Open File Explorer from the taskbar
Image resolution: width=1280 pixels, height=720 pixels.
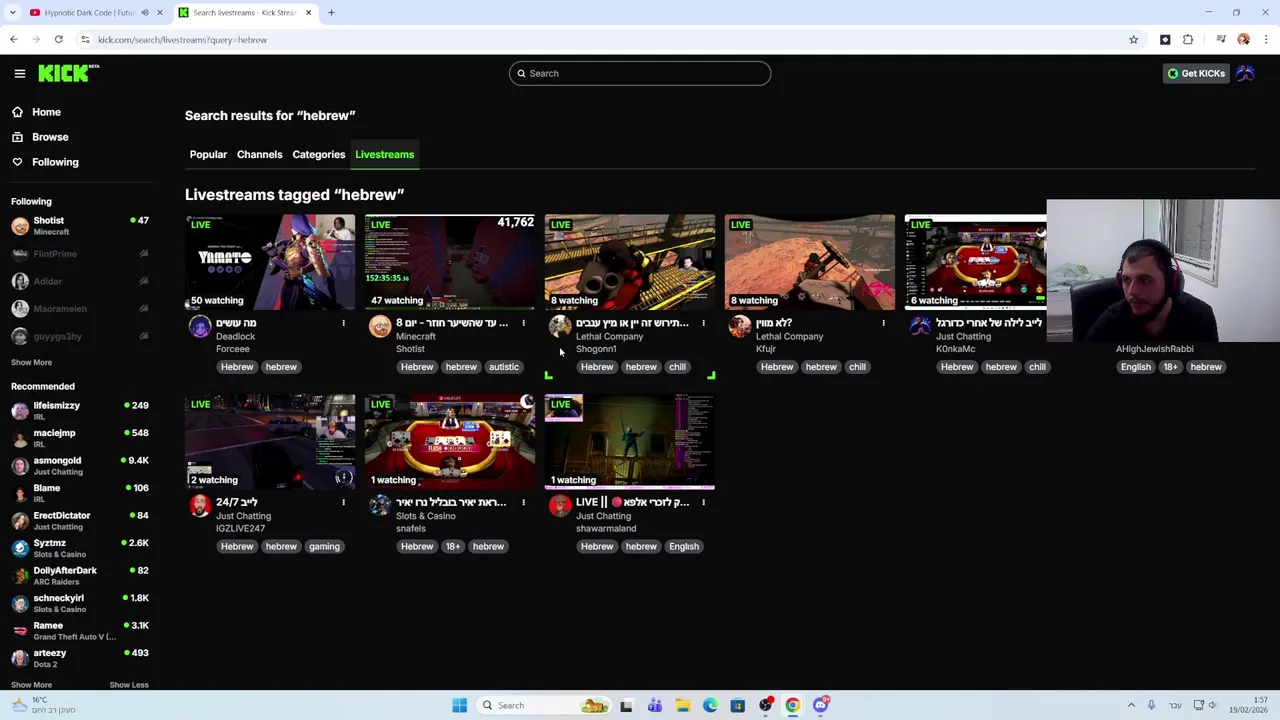point(682,705)
